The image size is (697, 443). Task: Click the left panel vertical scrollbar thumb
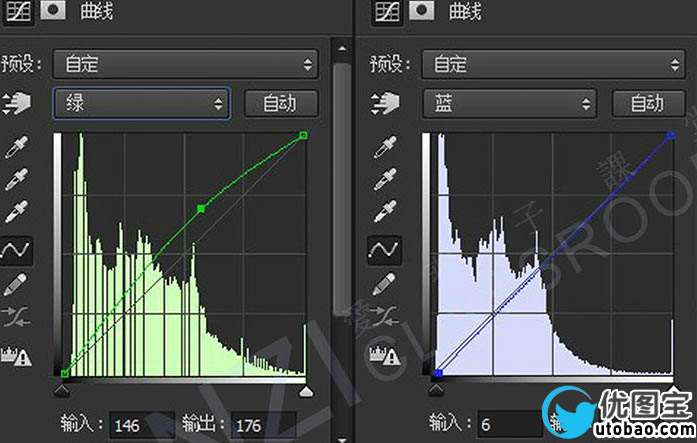(x=342, y=189)
